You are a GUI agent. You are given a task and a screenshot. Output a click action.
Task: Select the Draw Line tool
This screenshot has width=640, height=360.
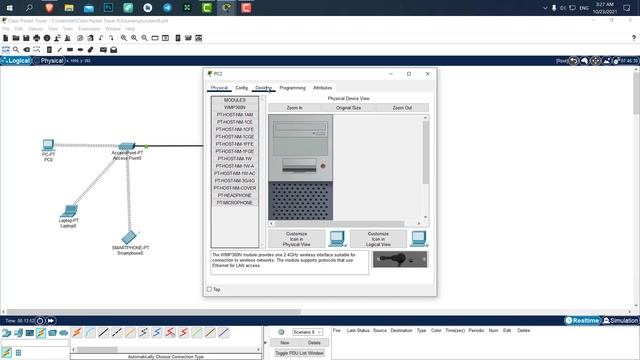click(x=60, y=49)
